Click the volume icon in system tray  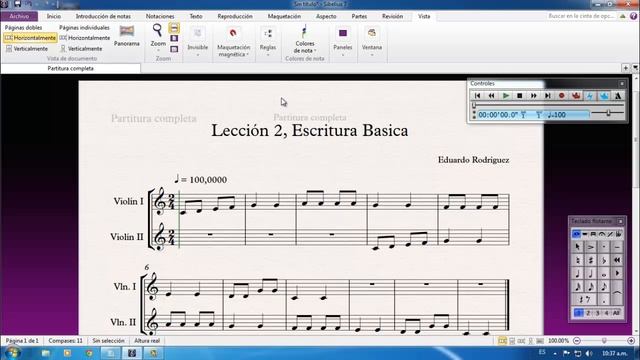[x=589, y=353]
